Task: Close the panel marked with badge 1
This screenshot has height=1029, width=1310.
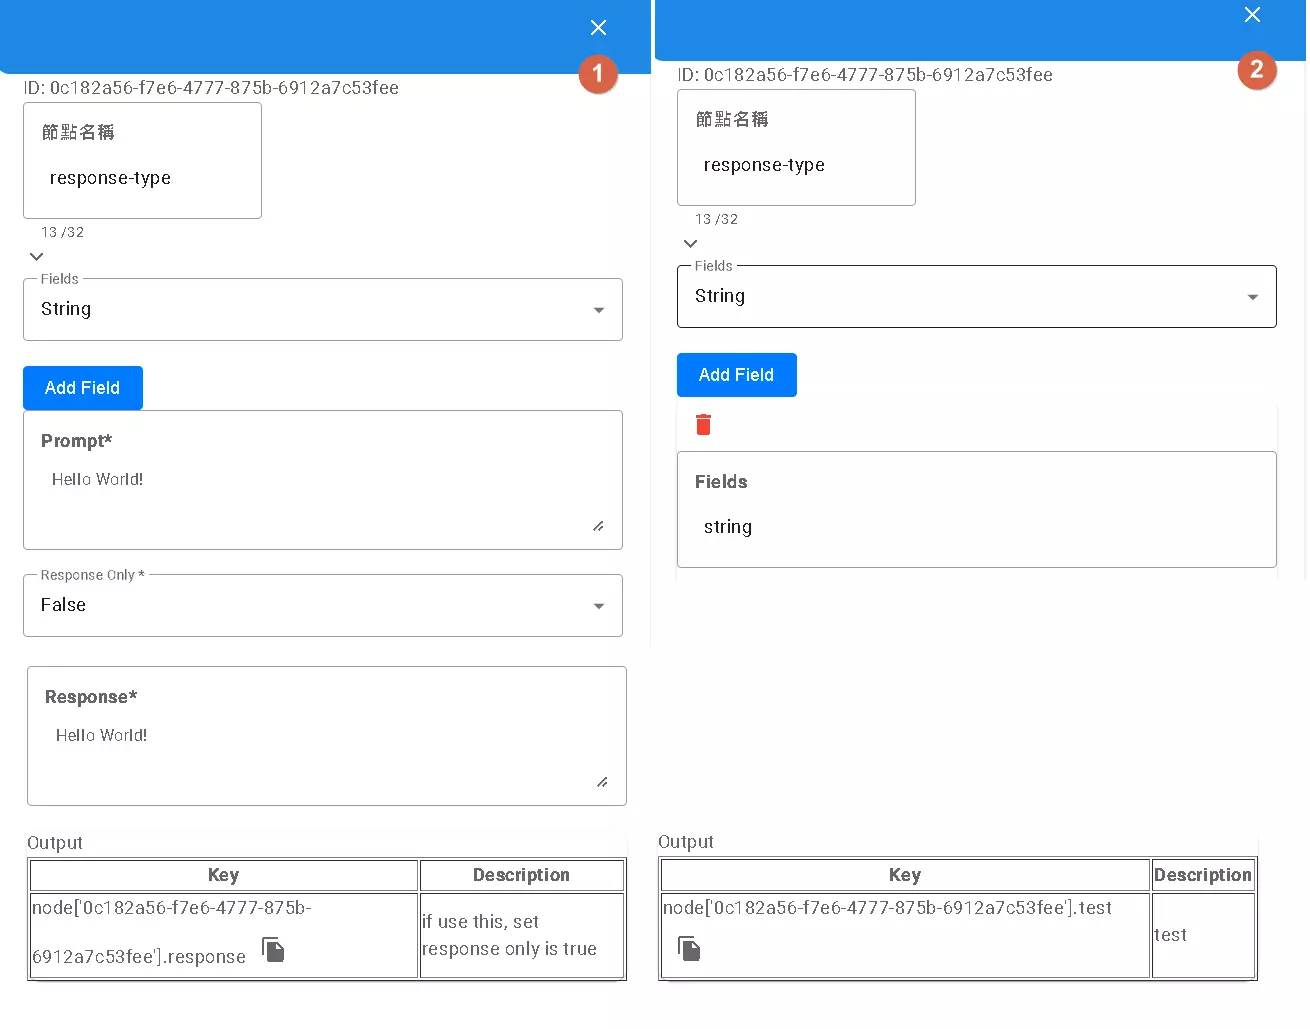Action: [598, 28]
